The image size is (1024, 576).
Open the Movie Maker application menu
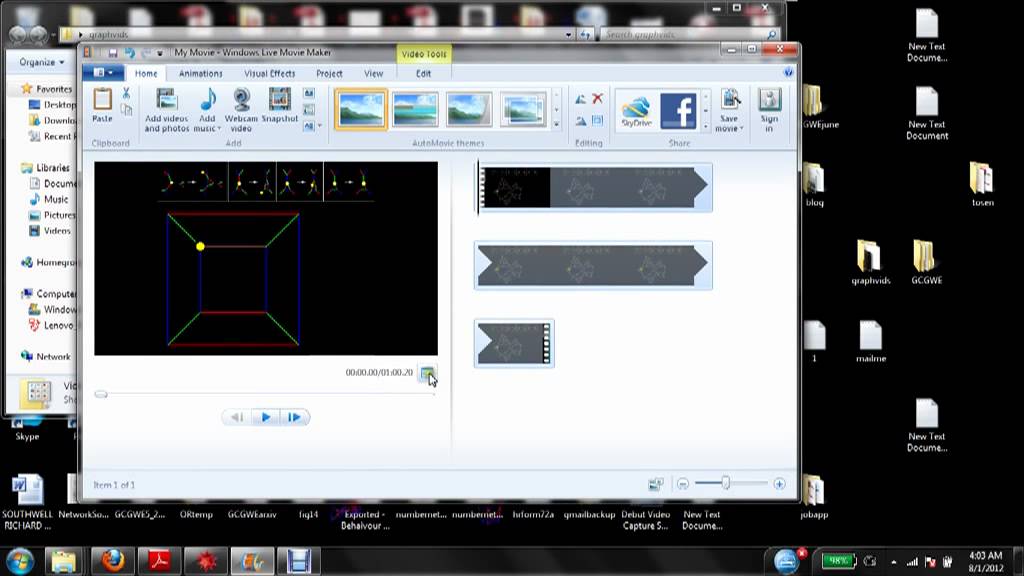tap(103, 73)
